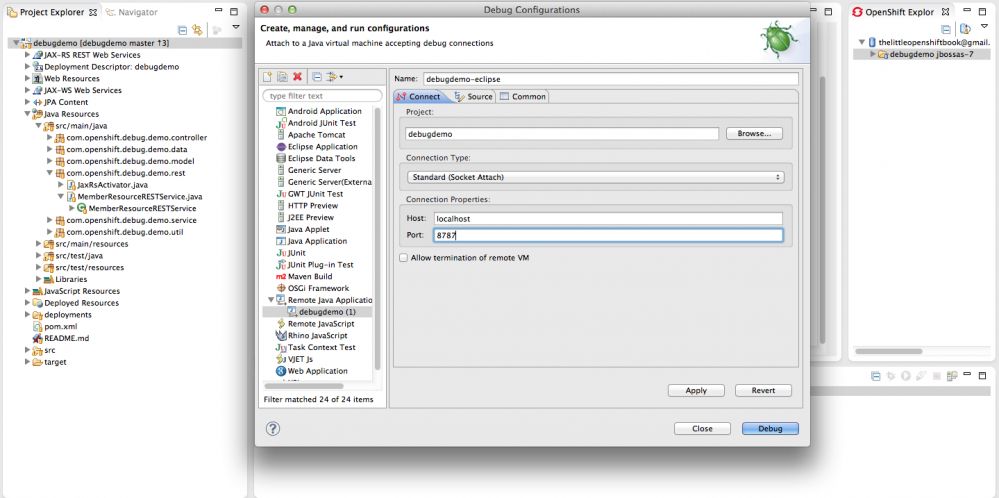The width and height of the screenshot is (999, 498).
Task: Open the Connection Type dropdown
Action: (x=595, y=177)
